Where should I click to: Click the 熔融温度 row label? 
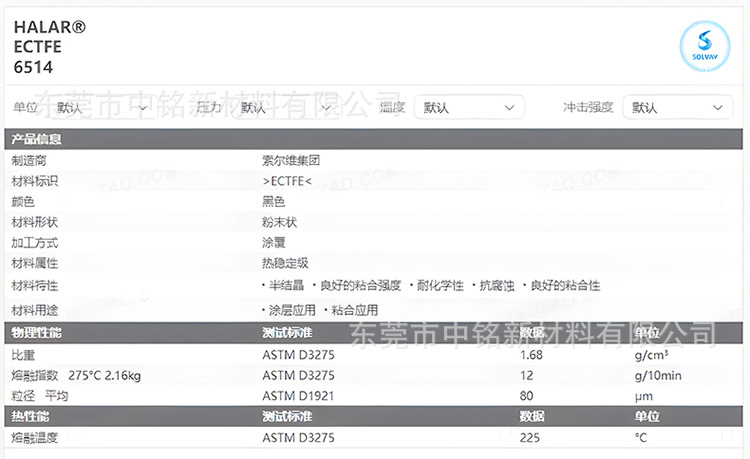34,438
